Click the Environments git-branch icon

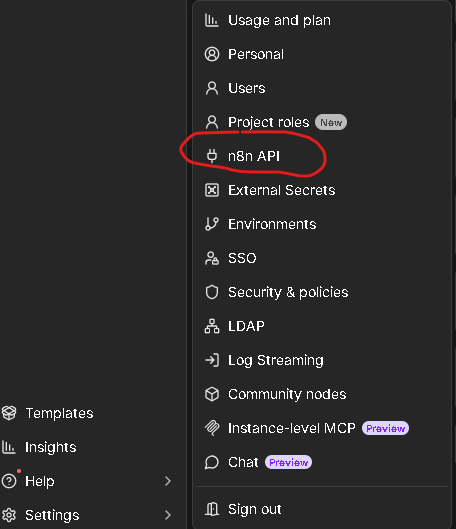[212, 224]
